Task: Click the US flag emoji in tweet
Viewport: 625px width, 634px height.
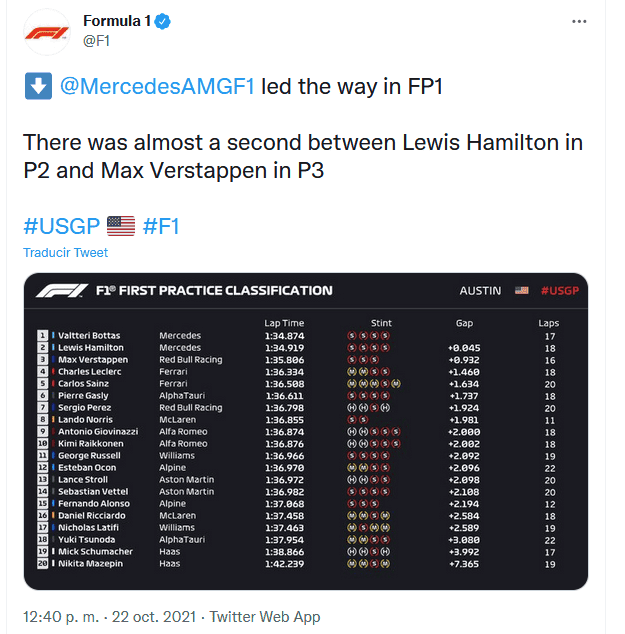Action: click(x=120, y=226)
